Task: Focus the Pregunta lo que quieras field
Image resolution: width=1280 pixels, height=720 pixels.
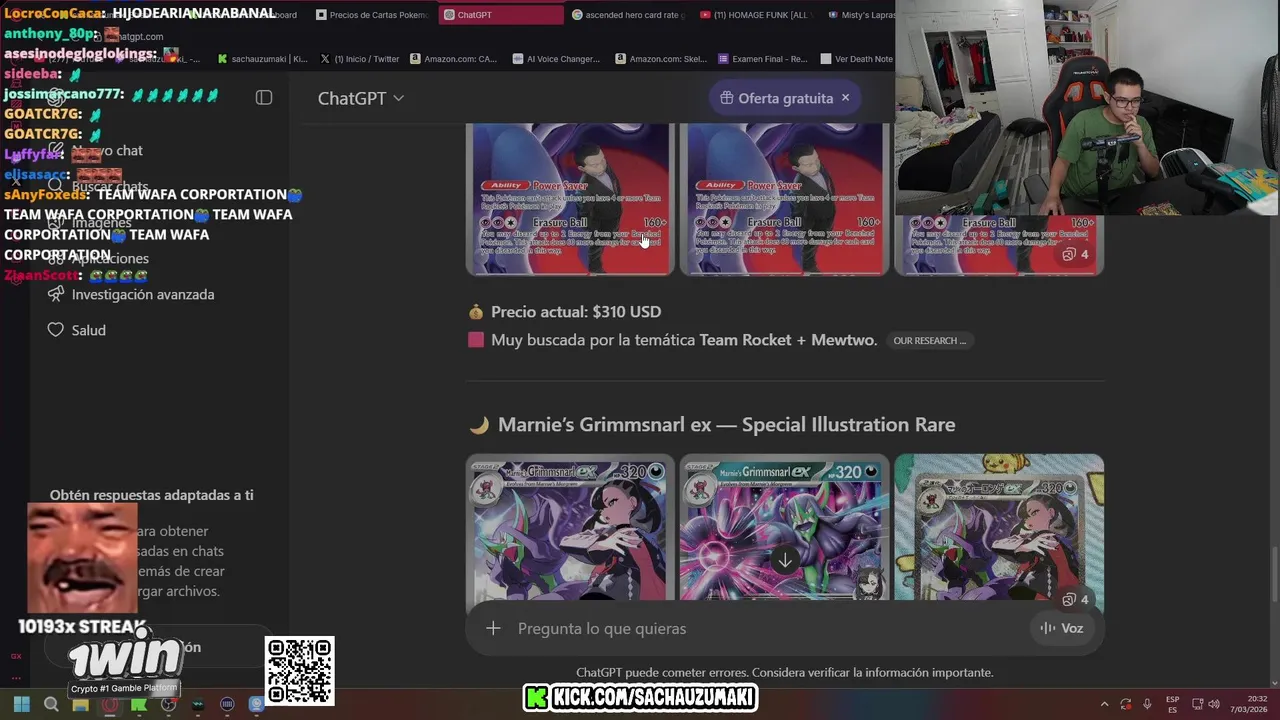Action: 765,628
